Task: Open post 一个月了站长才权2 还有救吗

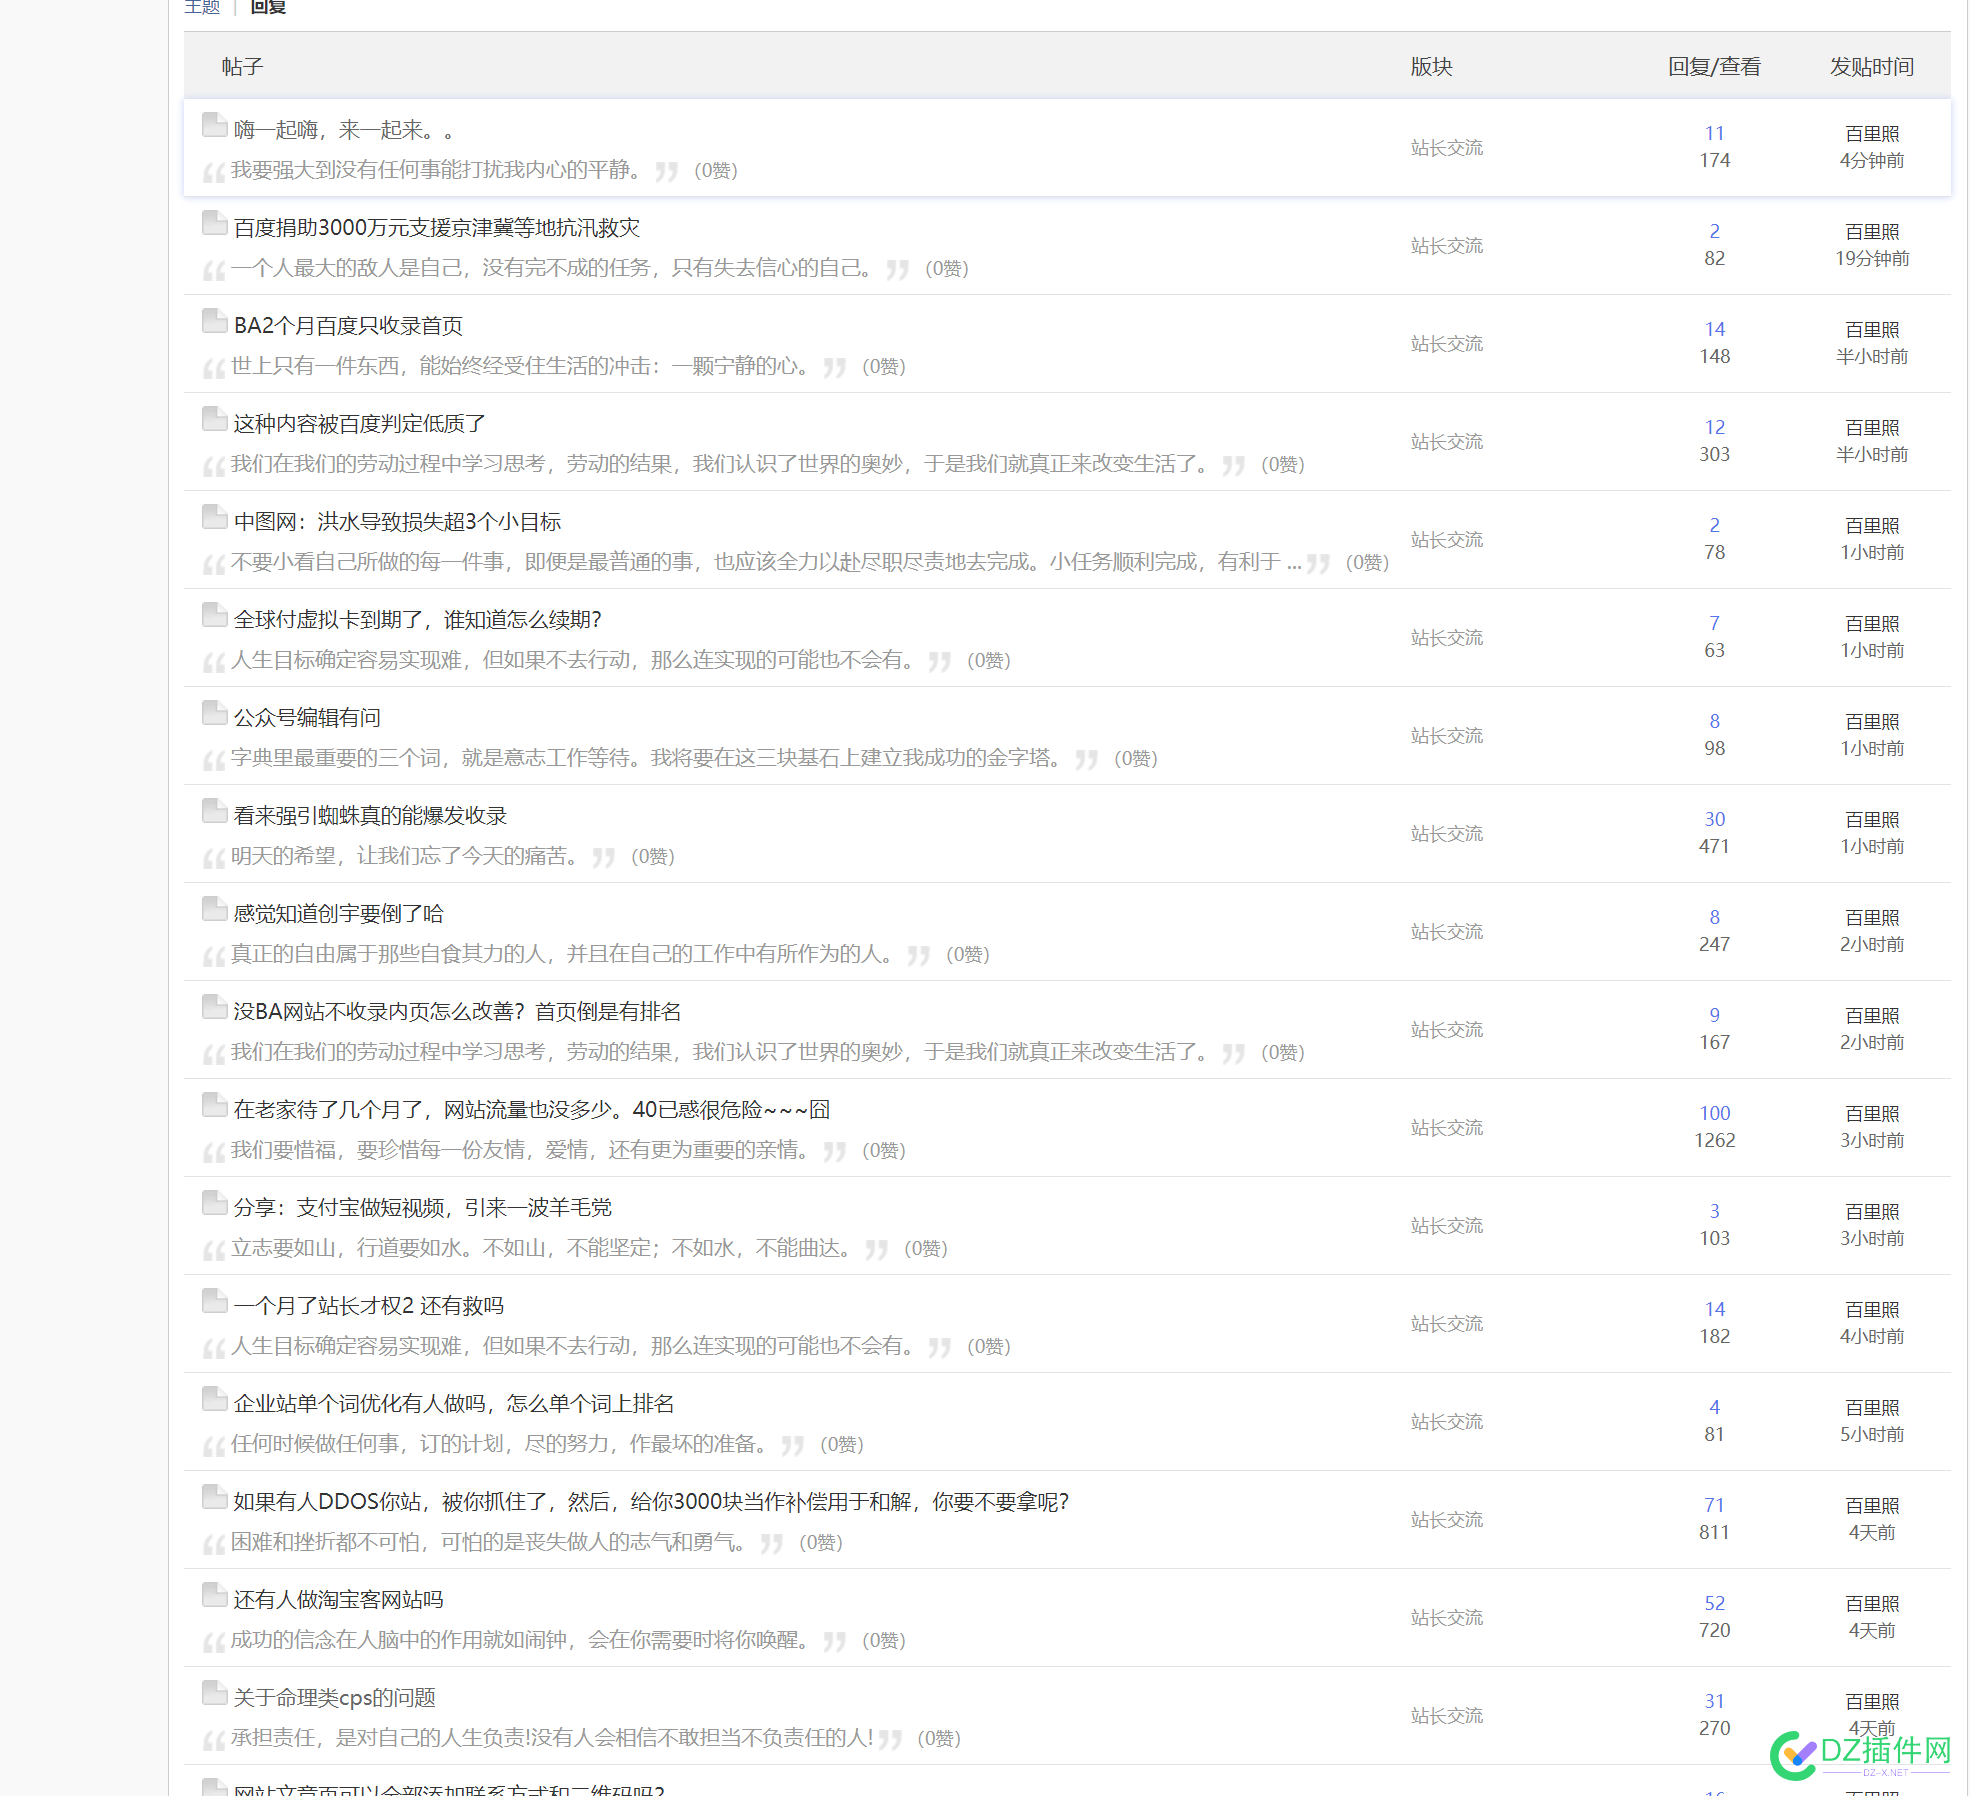Action: [x=369, y=1306]
